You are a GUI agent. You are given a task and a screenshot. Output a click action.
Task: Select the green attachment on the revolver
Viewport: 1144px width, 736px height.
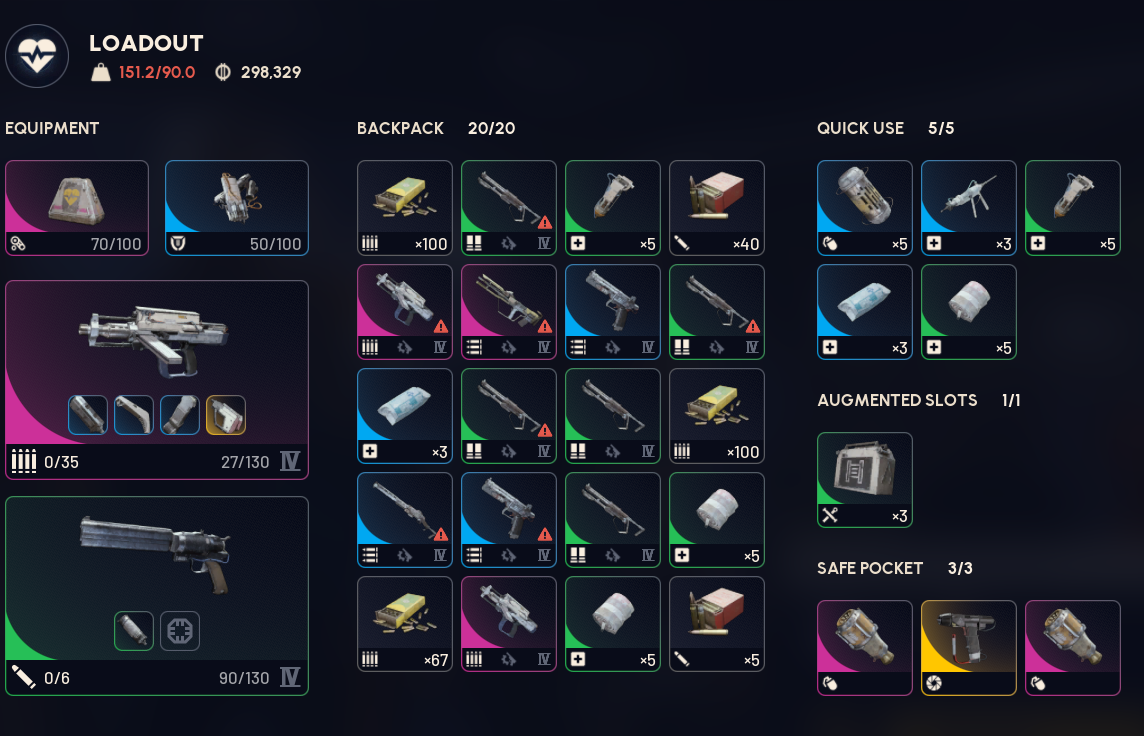134,631
